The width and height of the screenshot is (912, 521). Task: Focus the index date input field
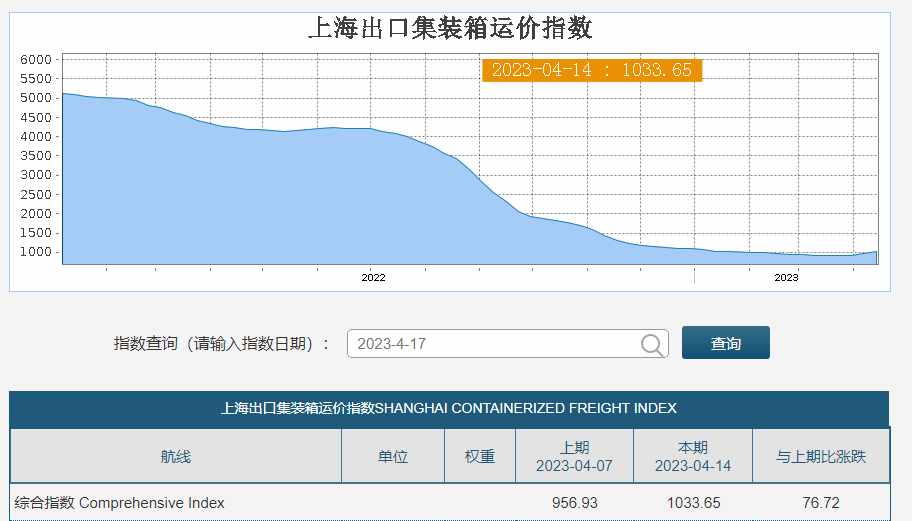507,344
